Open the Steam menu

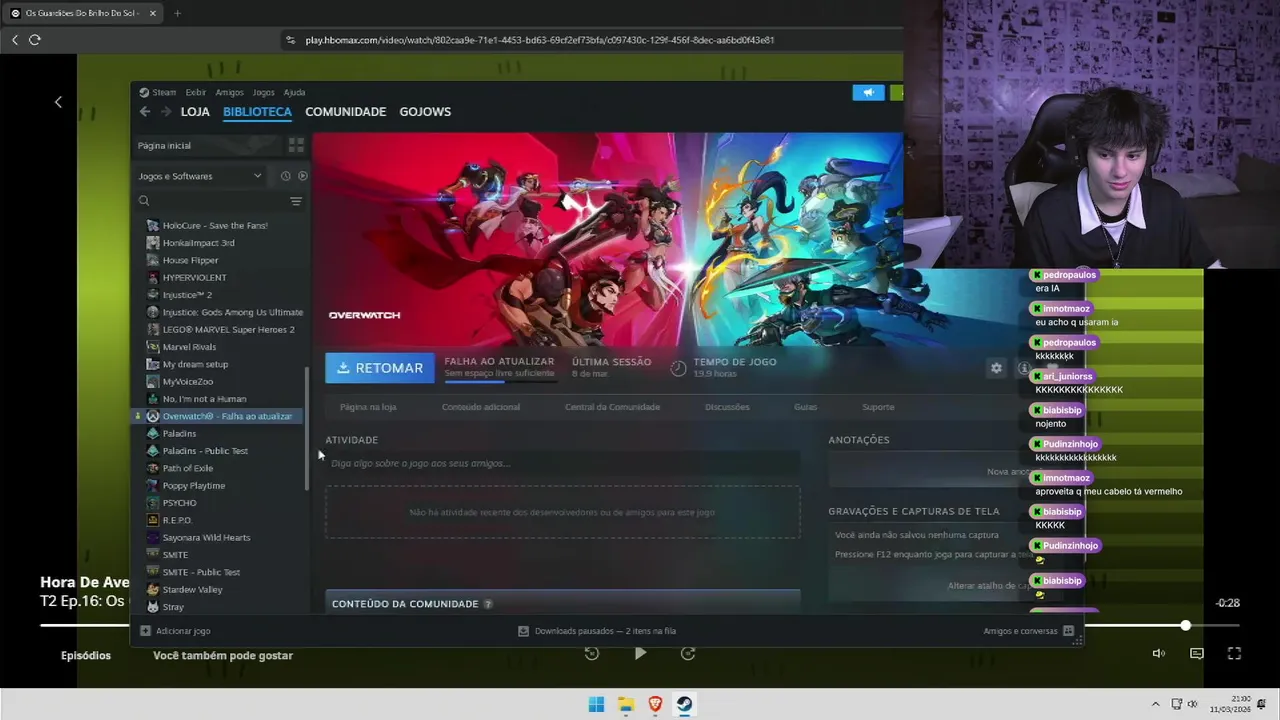coord(164,92)
